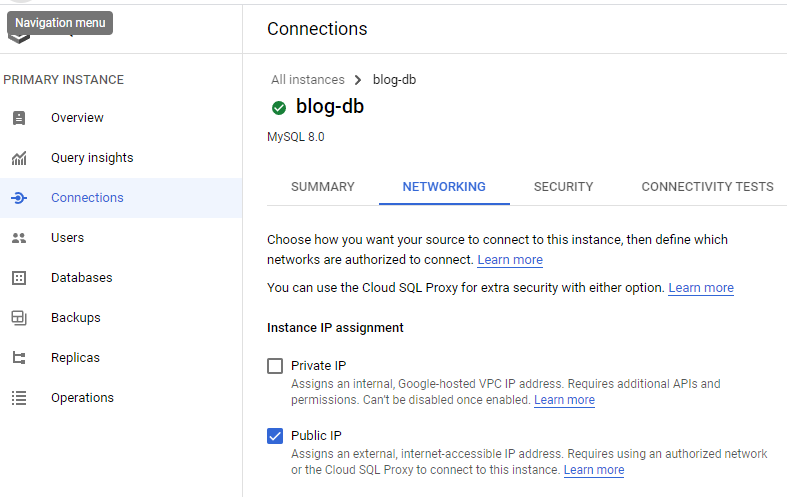Click the Databases grid icon
The width and height of the screenshot is (787, 497).
pos(19,278)
